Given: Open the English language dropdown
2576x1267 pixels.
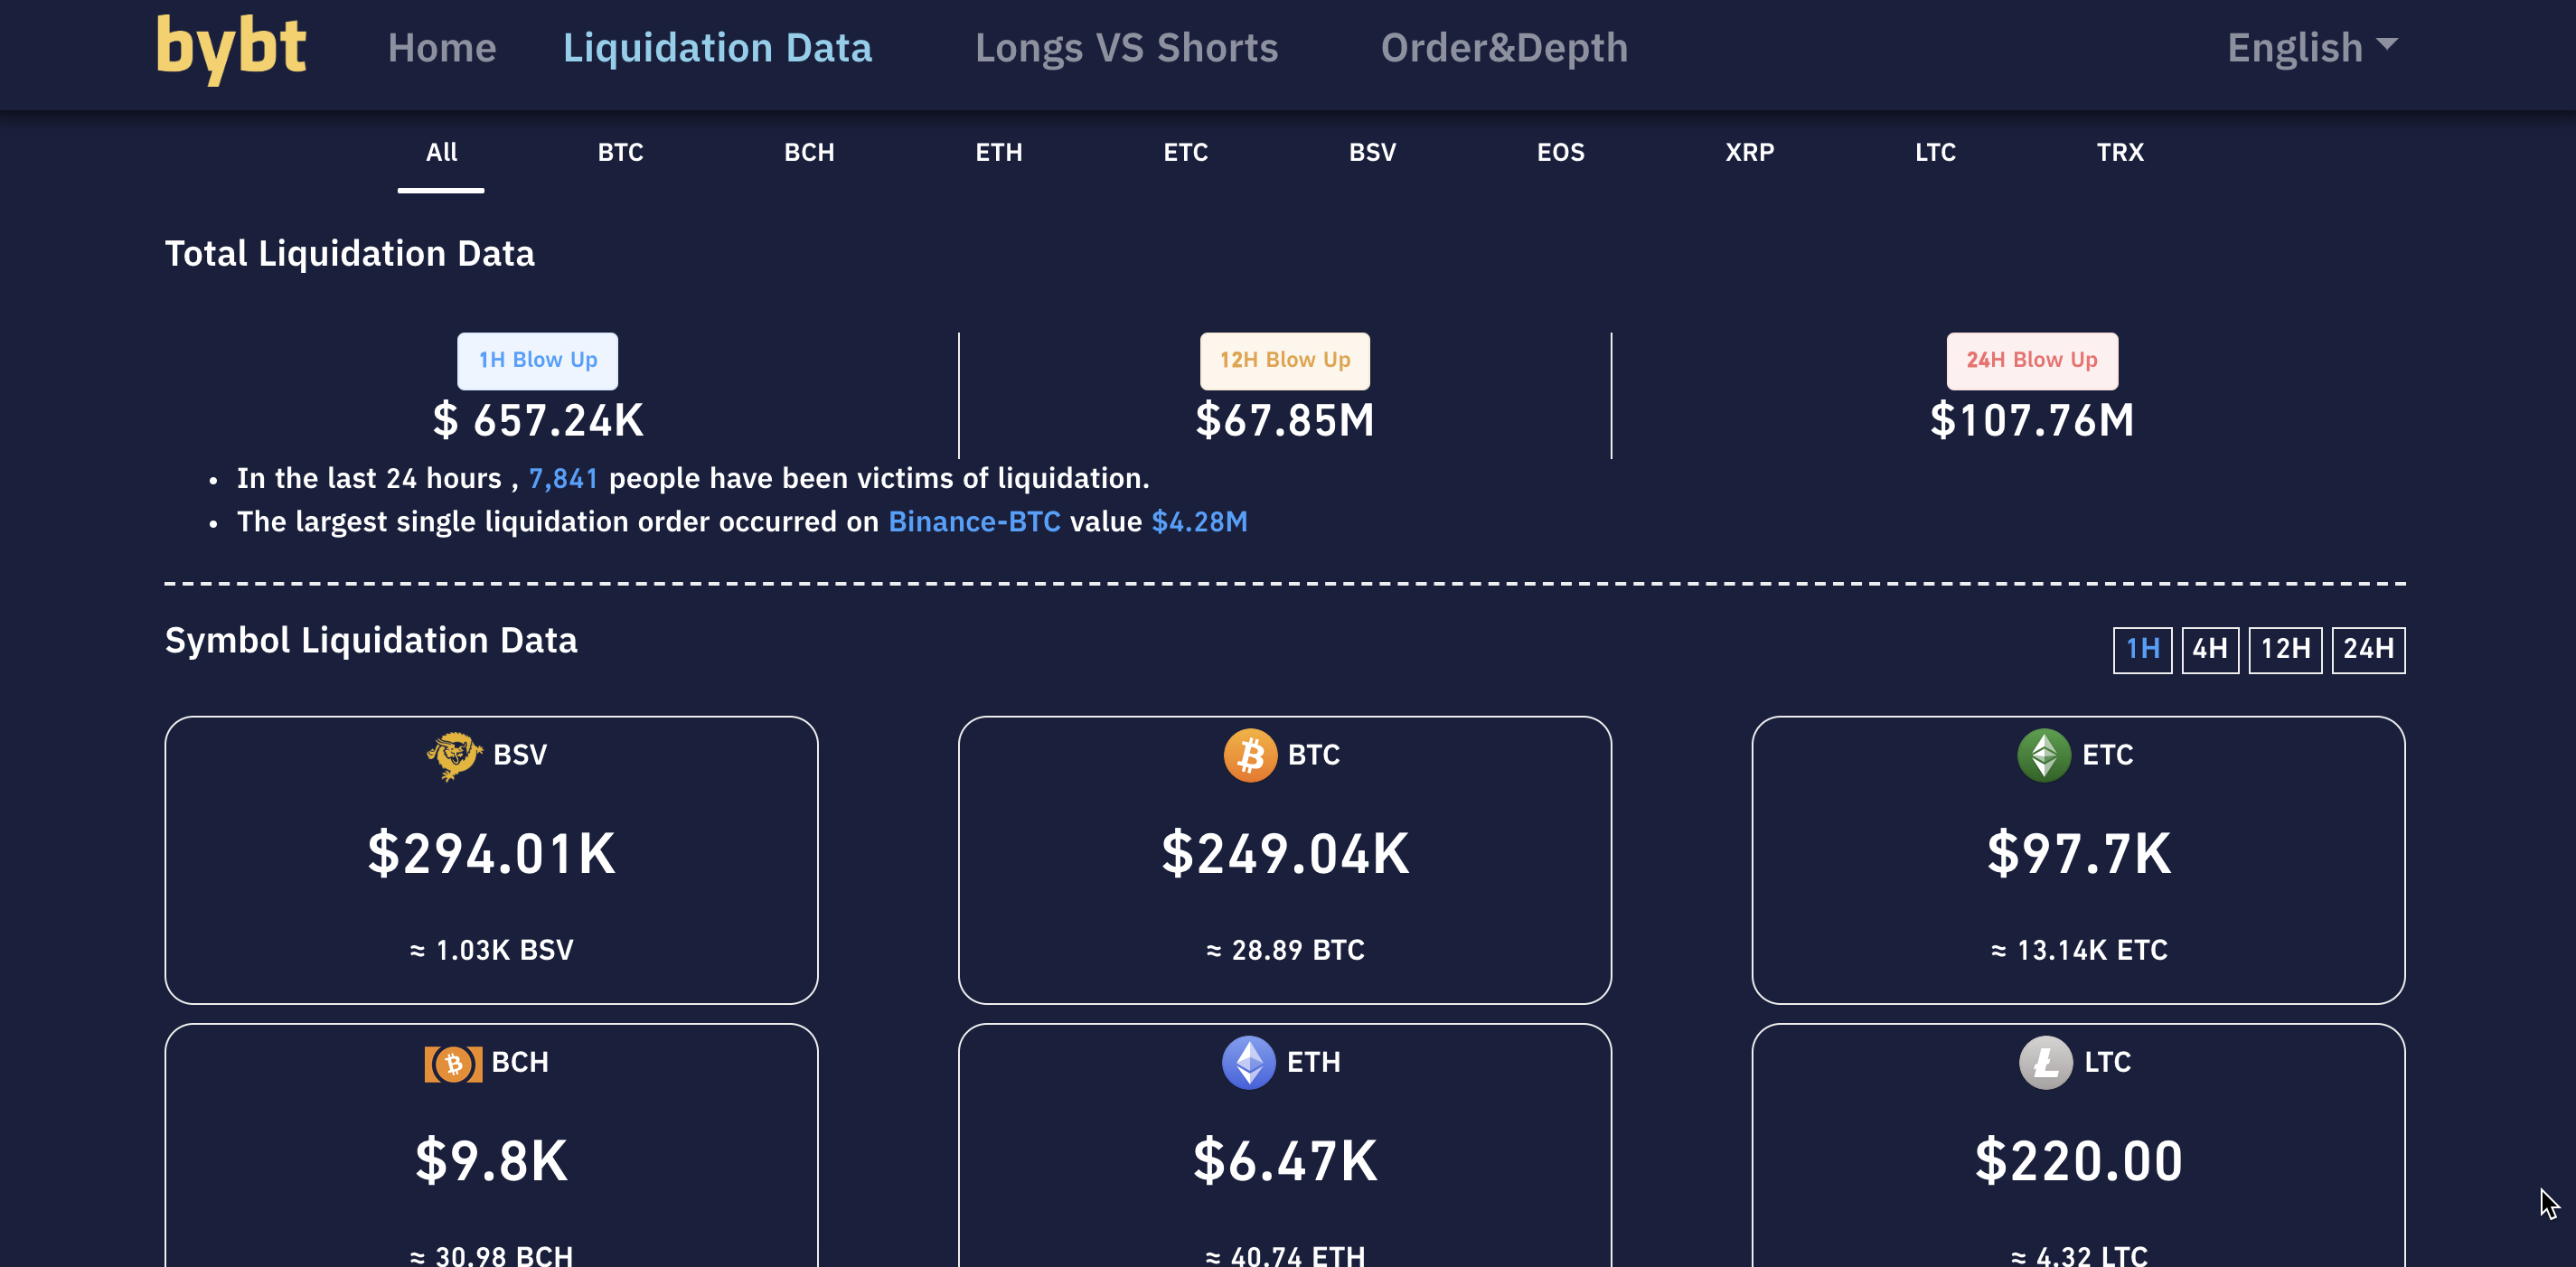Looking at the screenshot, I should click(2311, 48).
